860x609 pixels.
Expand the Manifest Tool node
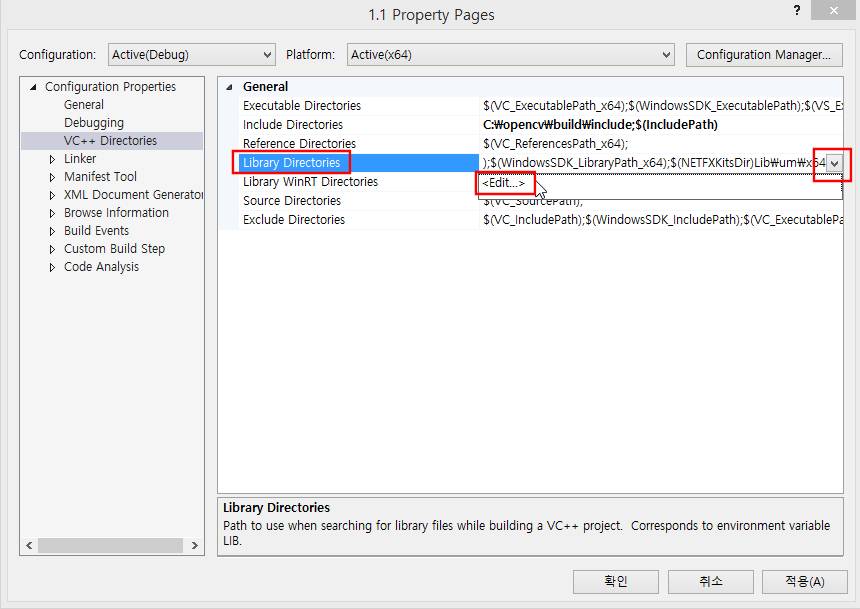[52, 177]
